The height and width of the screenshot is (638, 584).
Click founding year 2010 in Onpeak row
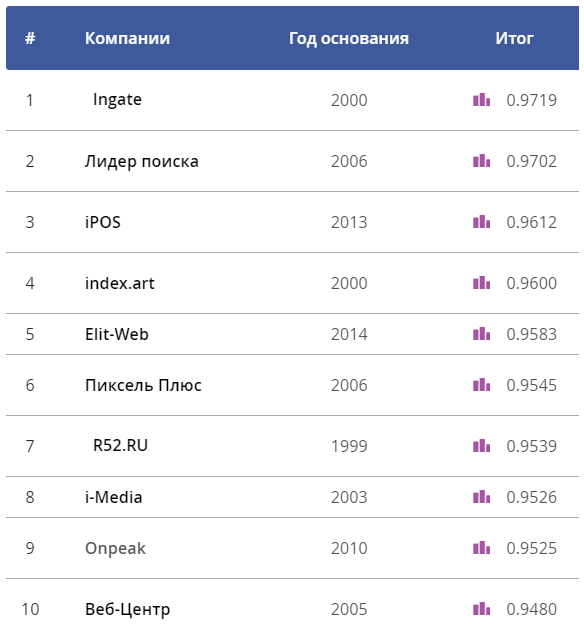point(349,548)
